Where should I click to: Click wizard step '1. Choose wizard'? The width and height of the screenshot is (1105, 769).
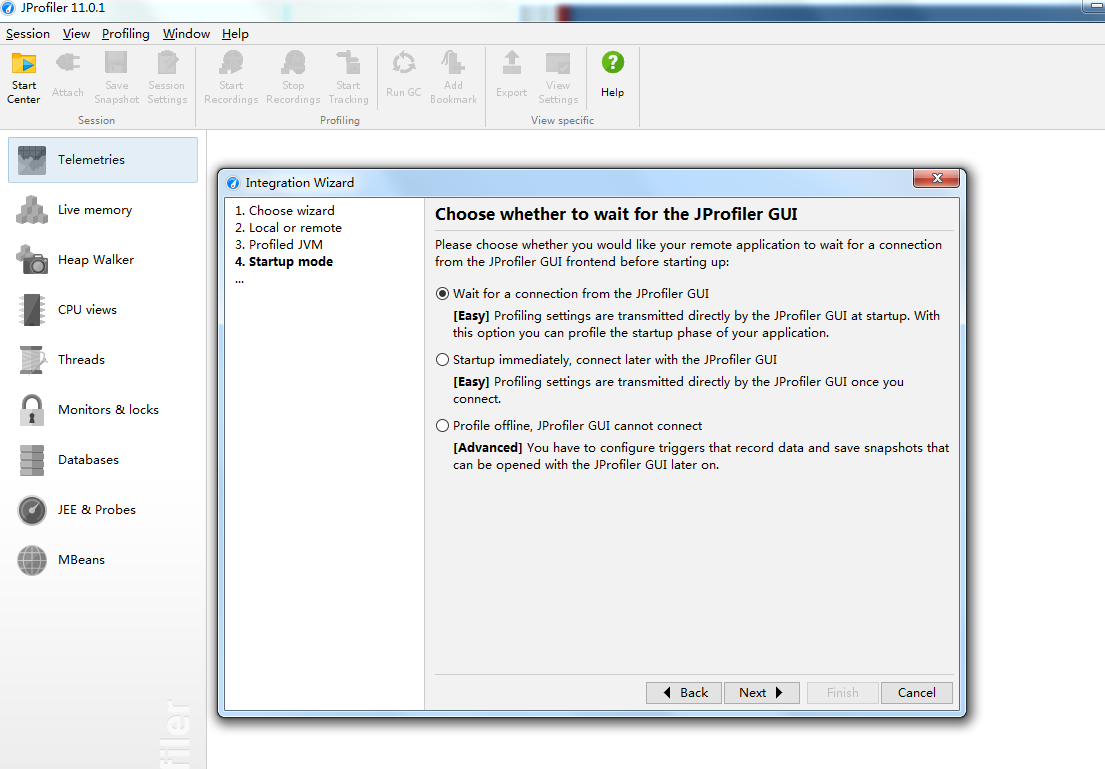(x=285, y=211)
